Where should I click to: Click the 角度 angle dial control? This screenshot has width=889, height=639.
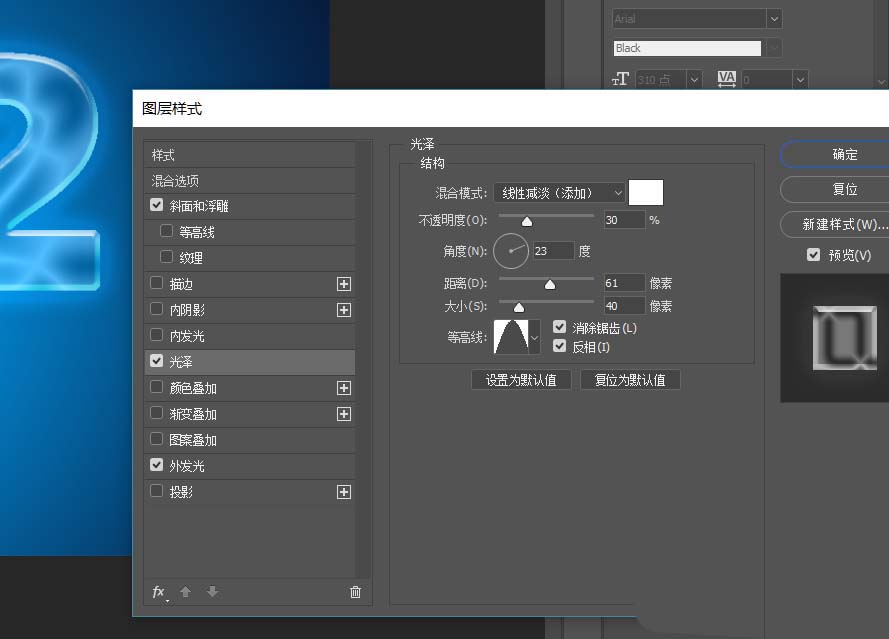click(x=511, y=251)
